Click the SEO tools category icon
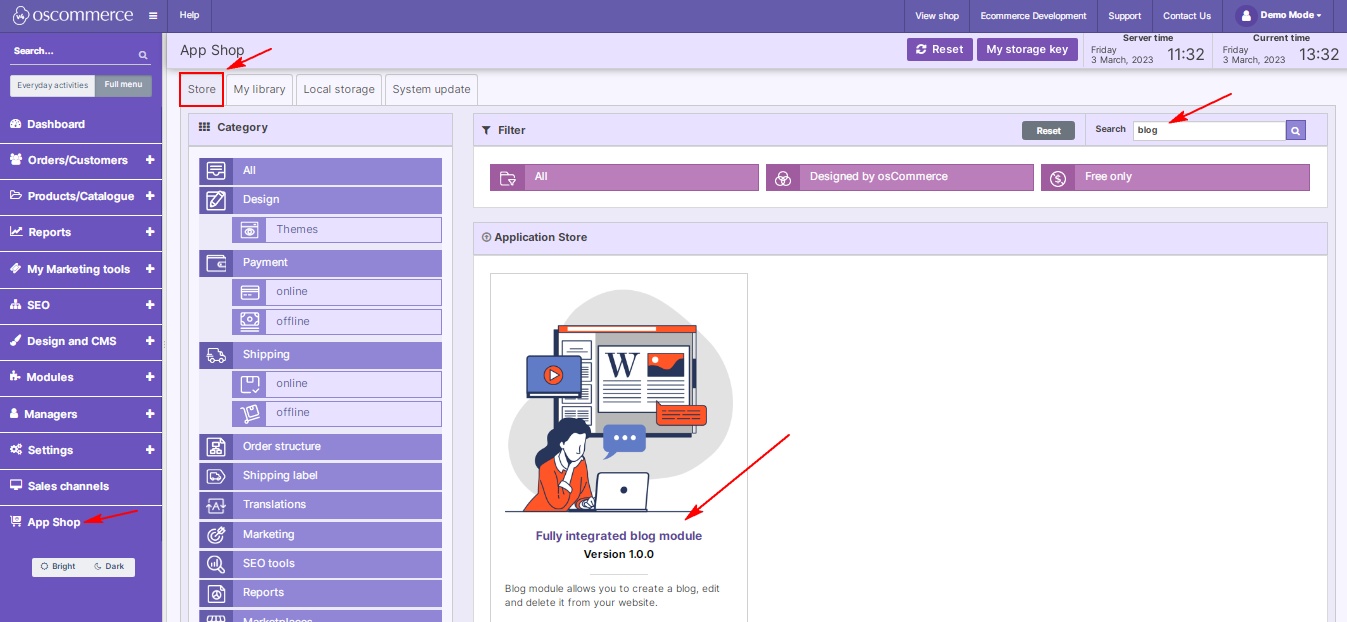1347x622 pixels. click(x=216, y=564)
